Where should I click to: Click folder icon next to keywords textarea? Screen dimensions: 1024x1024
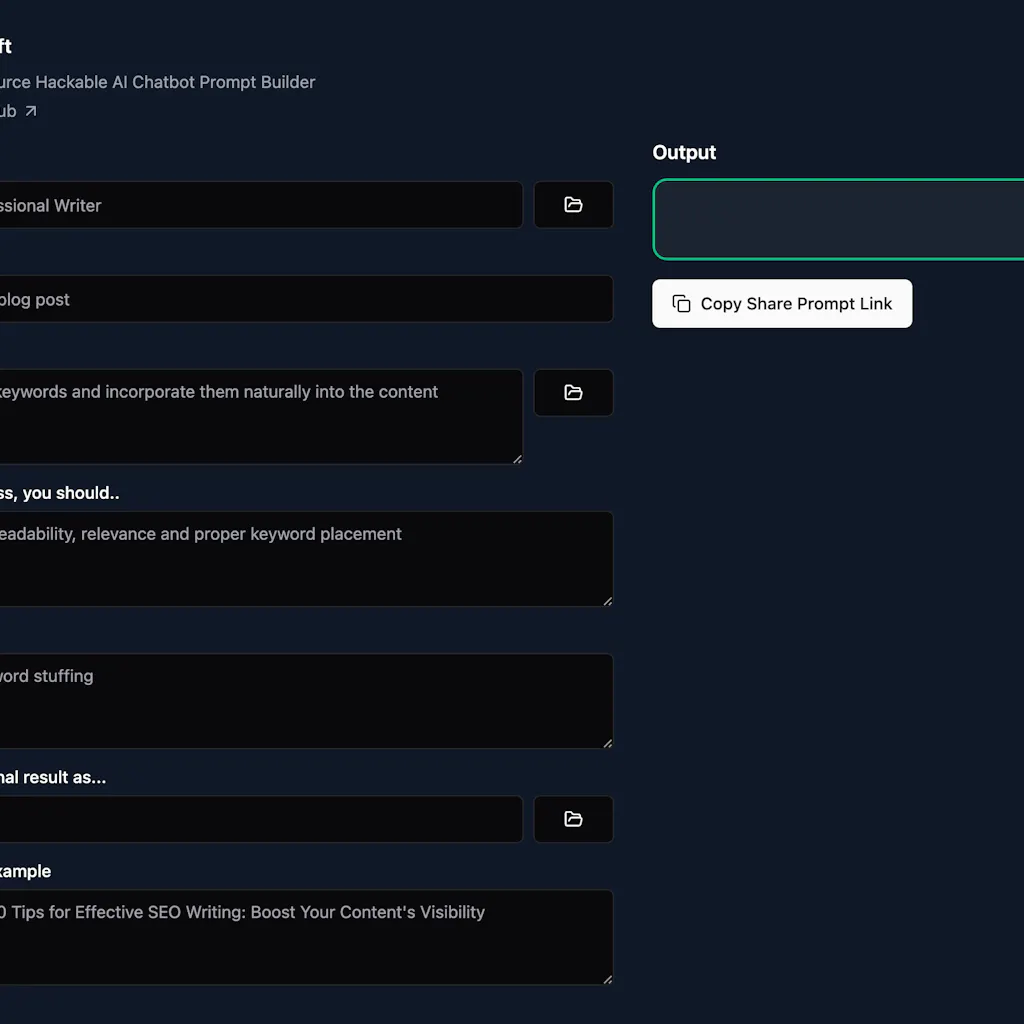(573, 393)
